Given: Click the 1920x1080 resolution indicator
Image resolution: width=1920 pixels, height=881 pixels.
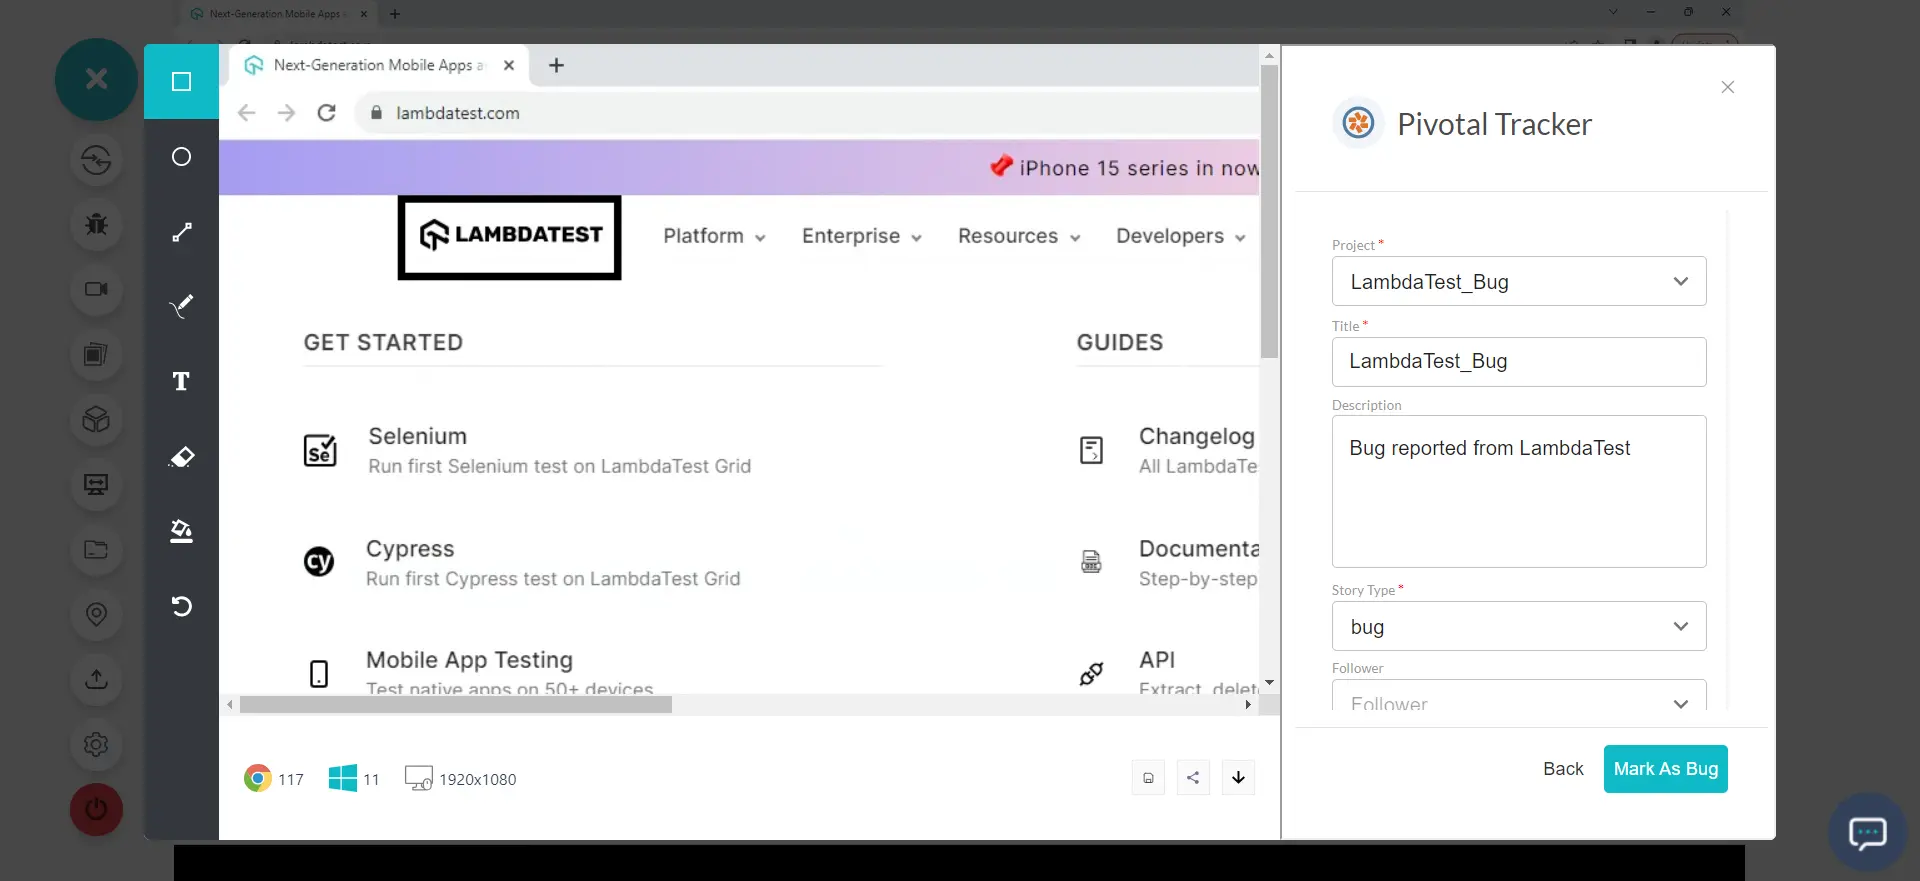Looking at the screenshot, I should pos(461,778).
